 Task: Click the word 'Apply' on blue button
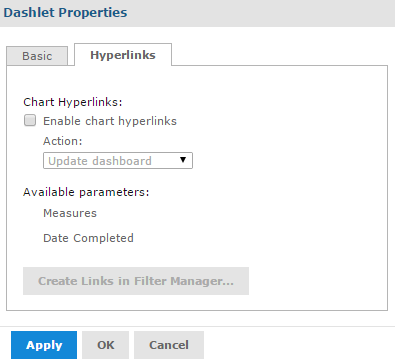(44, 345)
